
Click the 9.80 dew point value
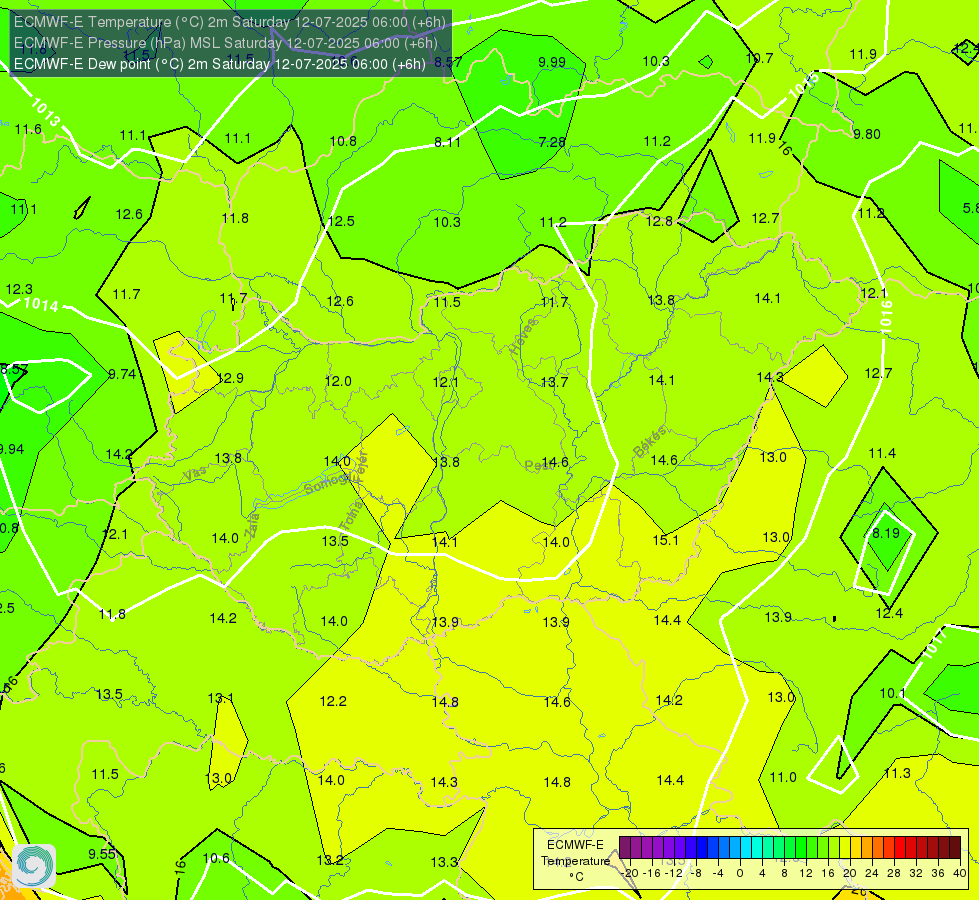[x=867, y=134]
